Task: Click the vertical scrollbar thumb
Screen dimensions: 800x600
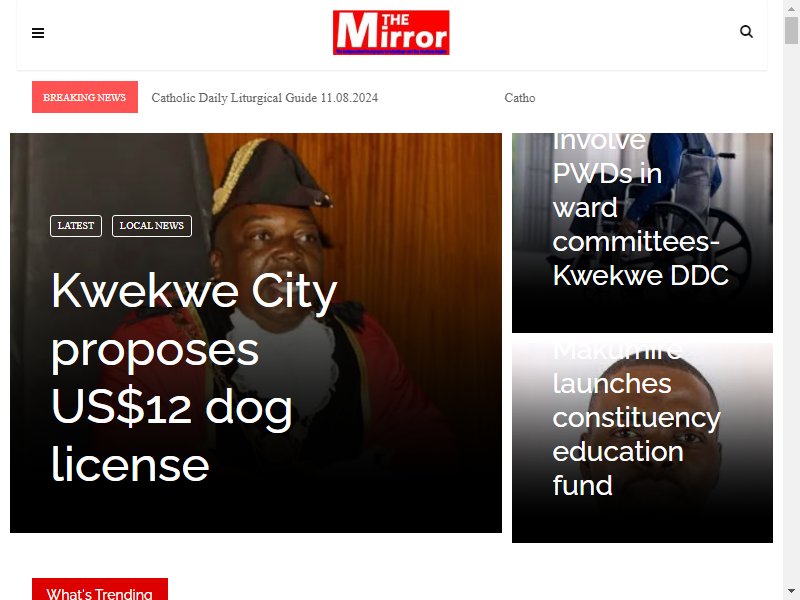Action: tap(791, 30)
